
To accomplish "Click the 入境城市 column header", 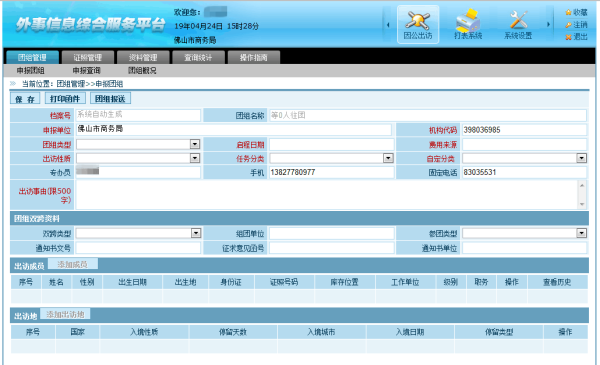I will click(x=321, y=332).
